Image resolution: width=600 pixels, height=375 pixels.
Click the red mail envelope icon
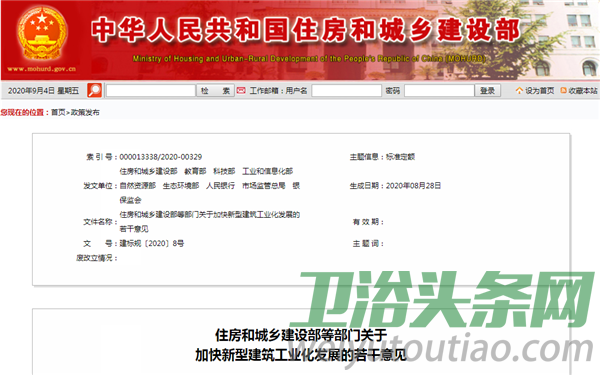coord(241,90)
